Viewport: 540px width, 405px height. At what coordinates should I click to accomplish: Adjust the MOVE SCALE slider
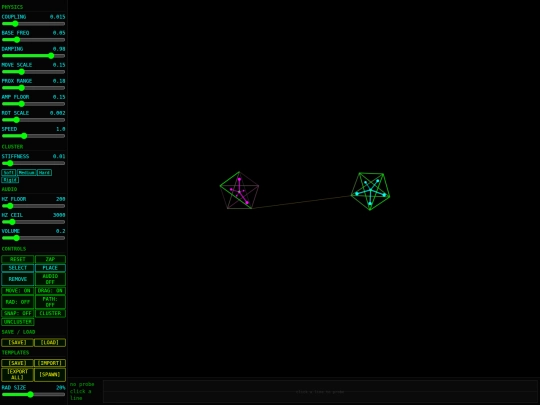pos(33,72)
